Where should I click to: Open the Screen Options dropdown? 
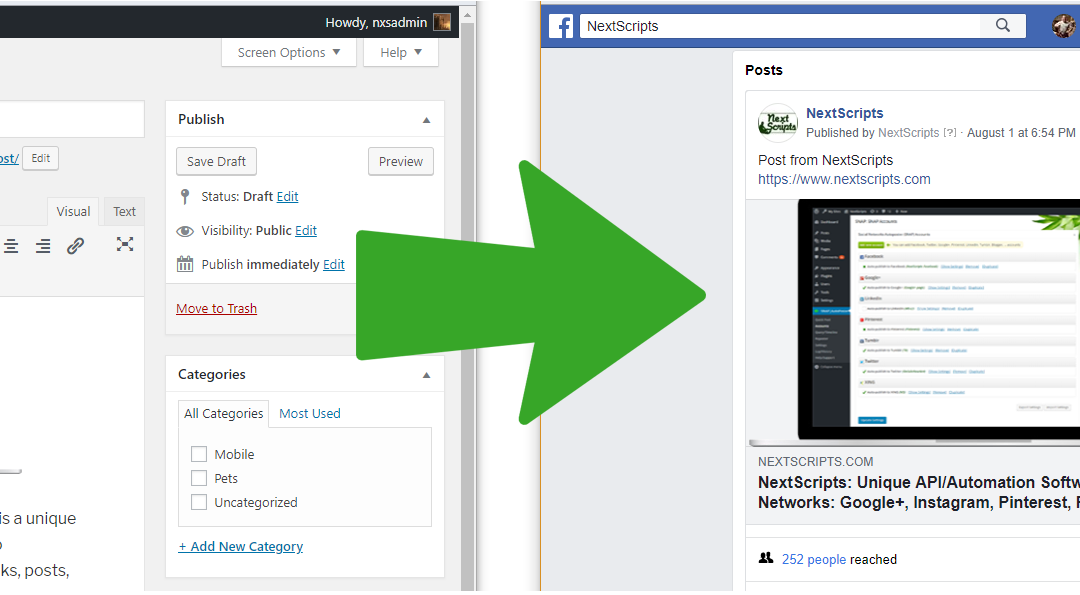click(x=289, y=52)
